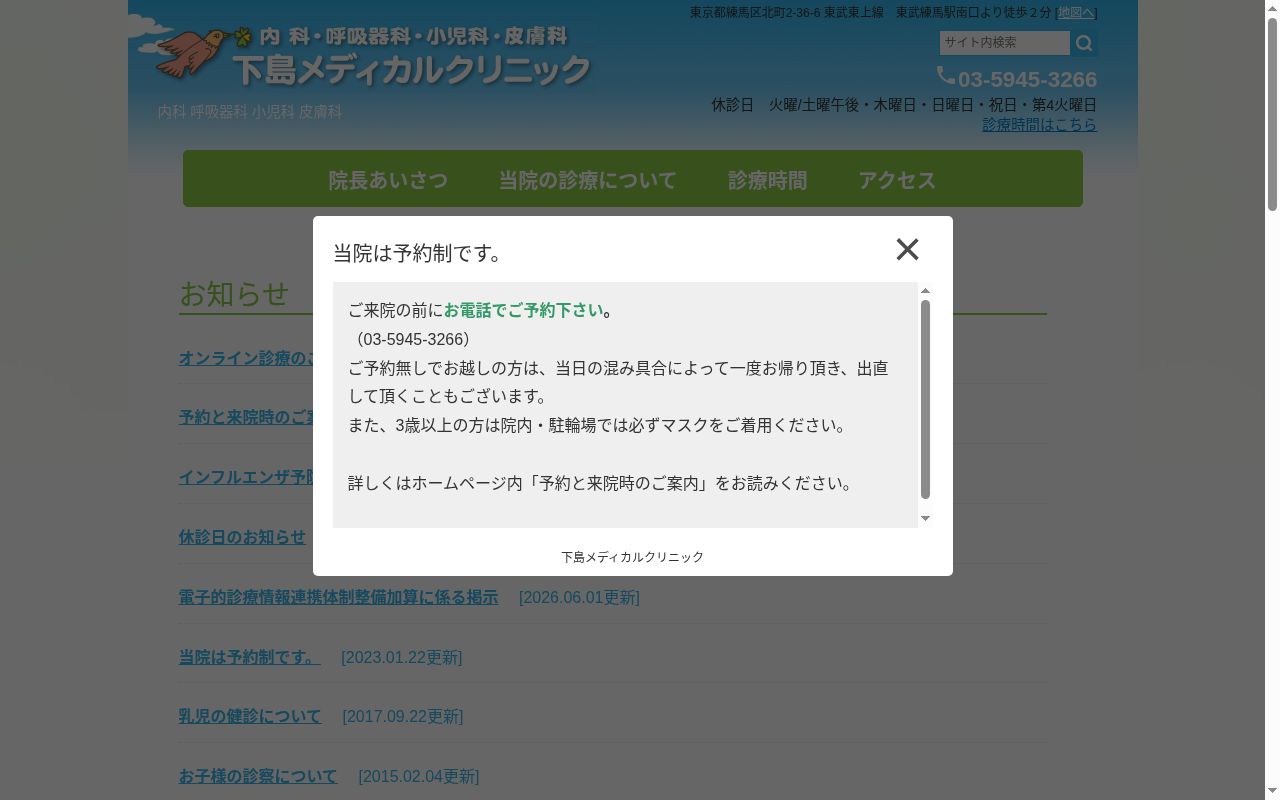Click the 内科 呼吸器科 小児科 皮膚科 subtitle
The image size is (1280, 800).
tap(250, 112)
